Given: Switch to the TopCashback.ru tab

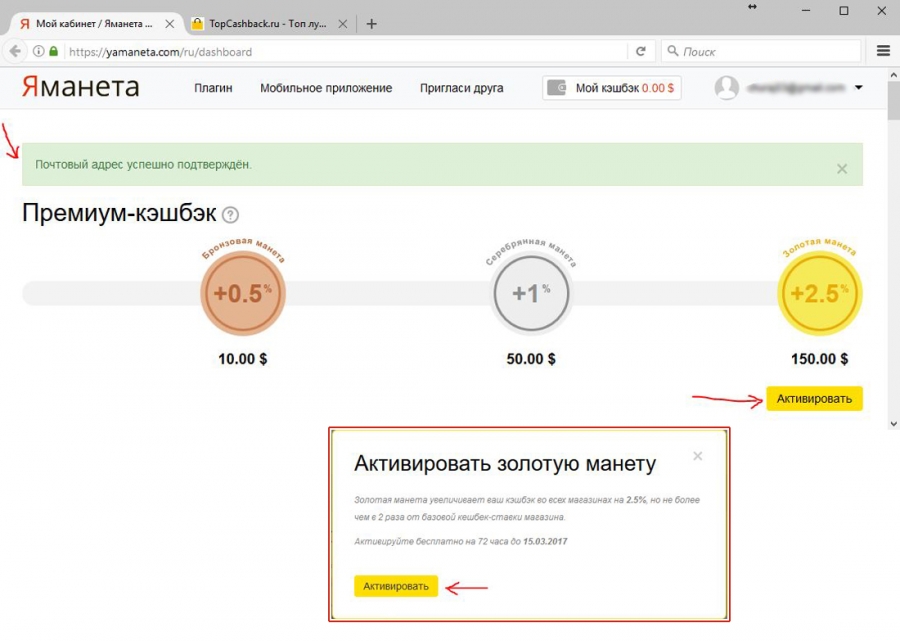Looking at the screenshot, I should [x=267, y=24].
